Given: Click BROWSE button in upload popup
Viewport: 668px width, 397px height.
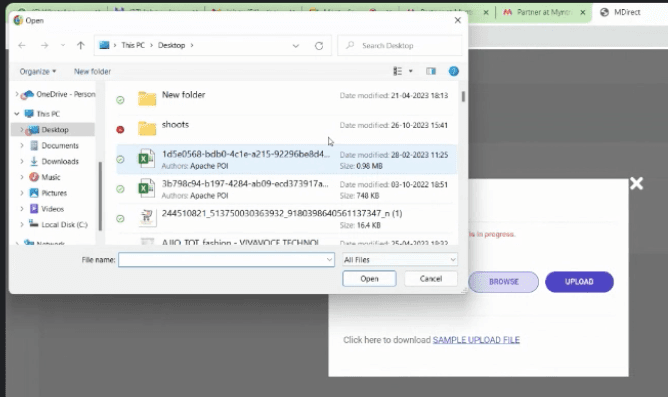Looking at the screenshot, I should click(504, 282).
